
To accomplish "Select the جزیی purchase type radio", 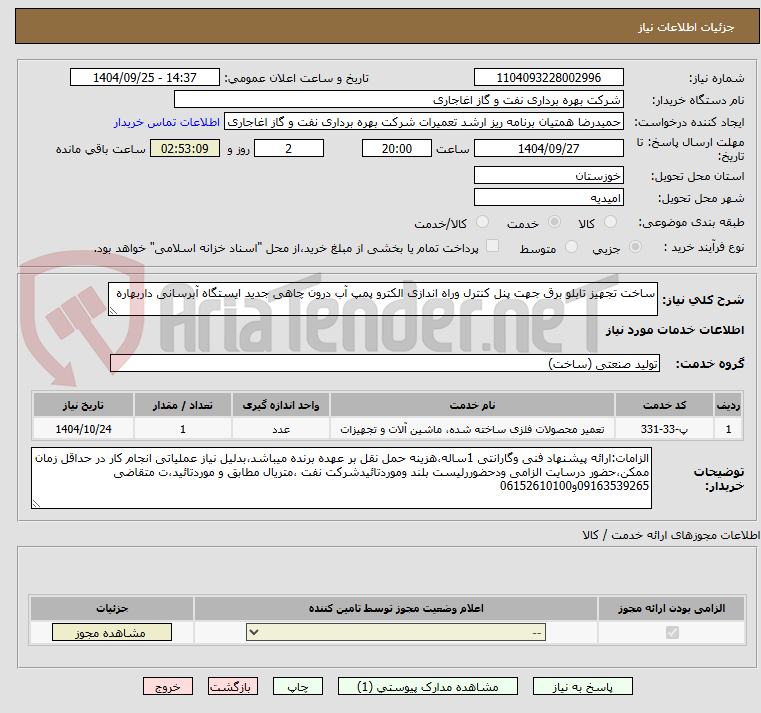I will point(635,247).
